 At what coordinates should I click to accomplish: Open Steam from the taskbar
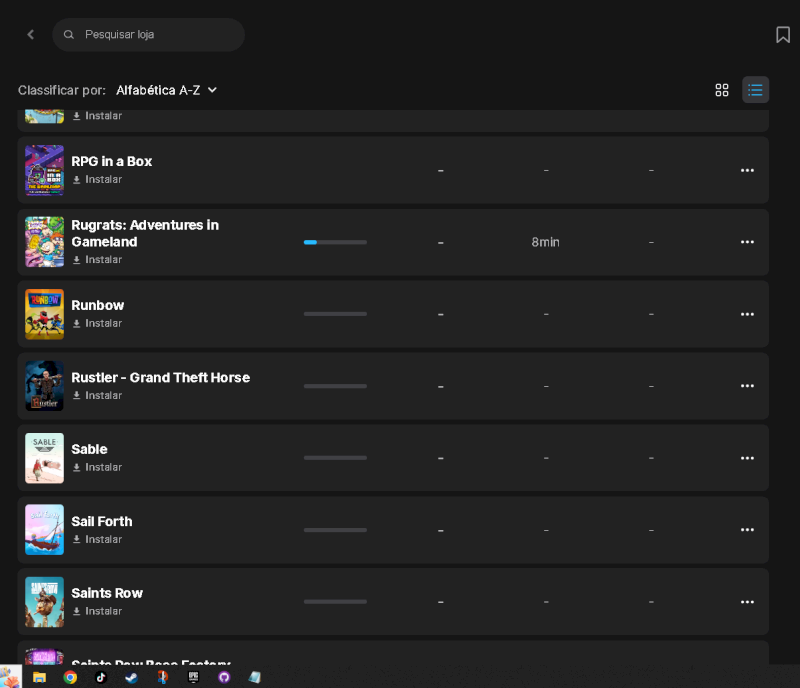tap(132, 677)
